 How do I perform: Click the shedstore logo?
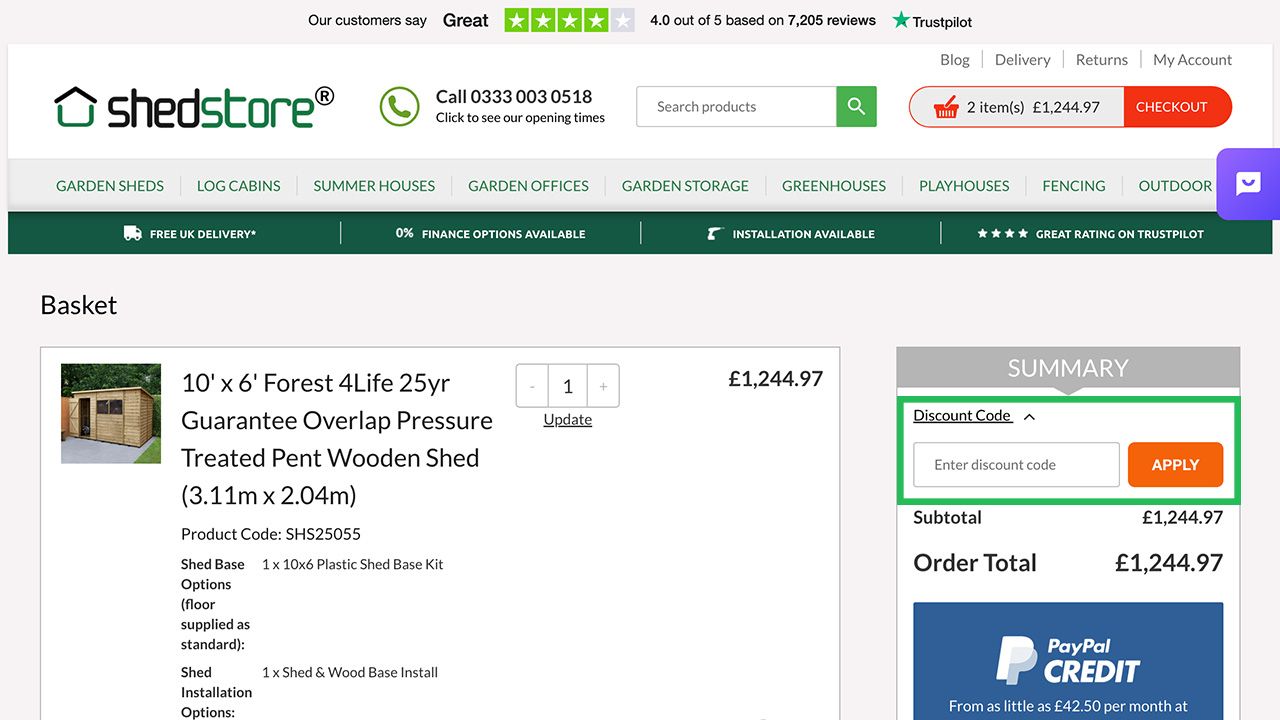(x=194, y=107)
